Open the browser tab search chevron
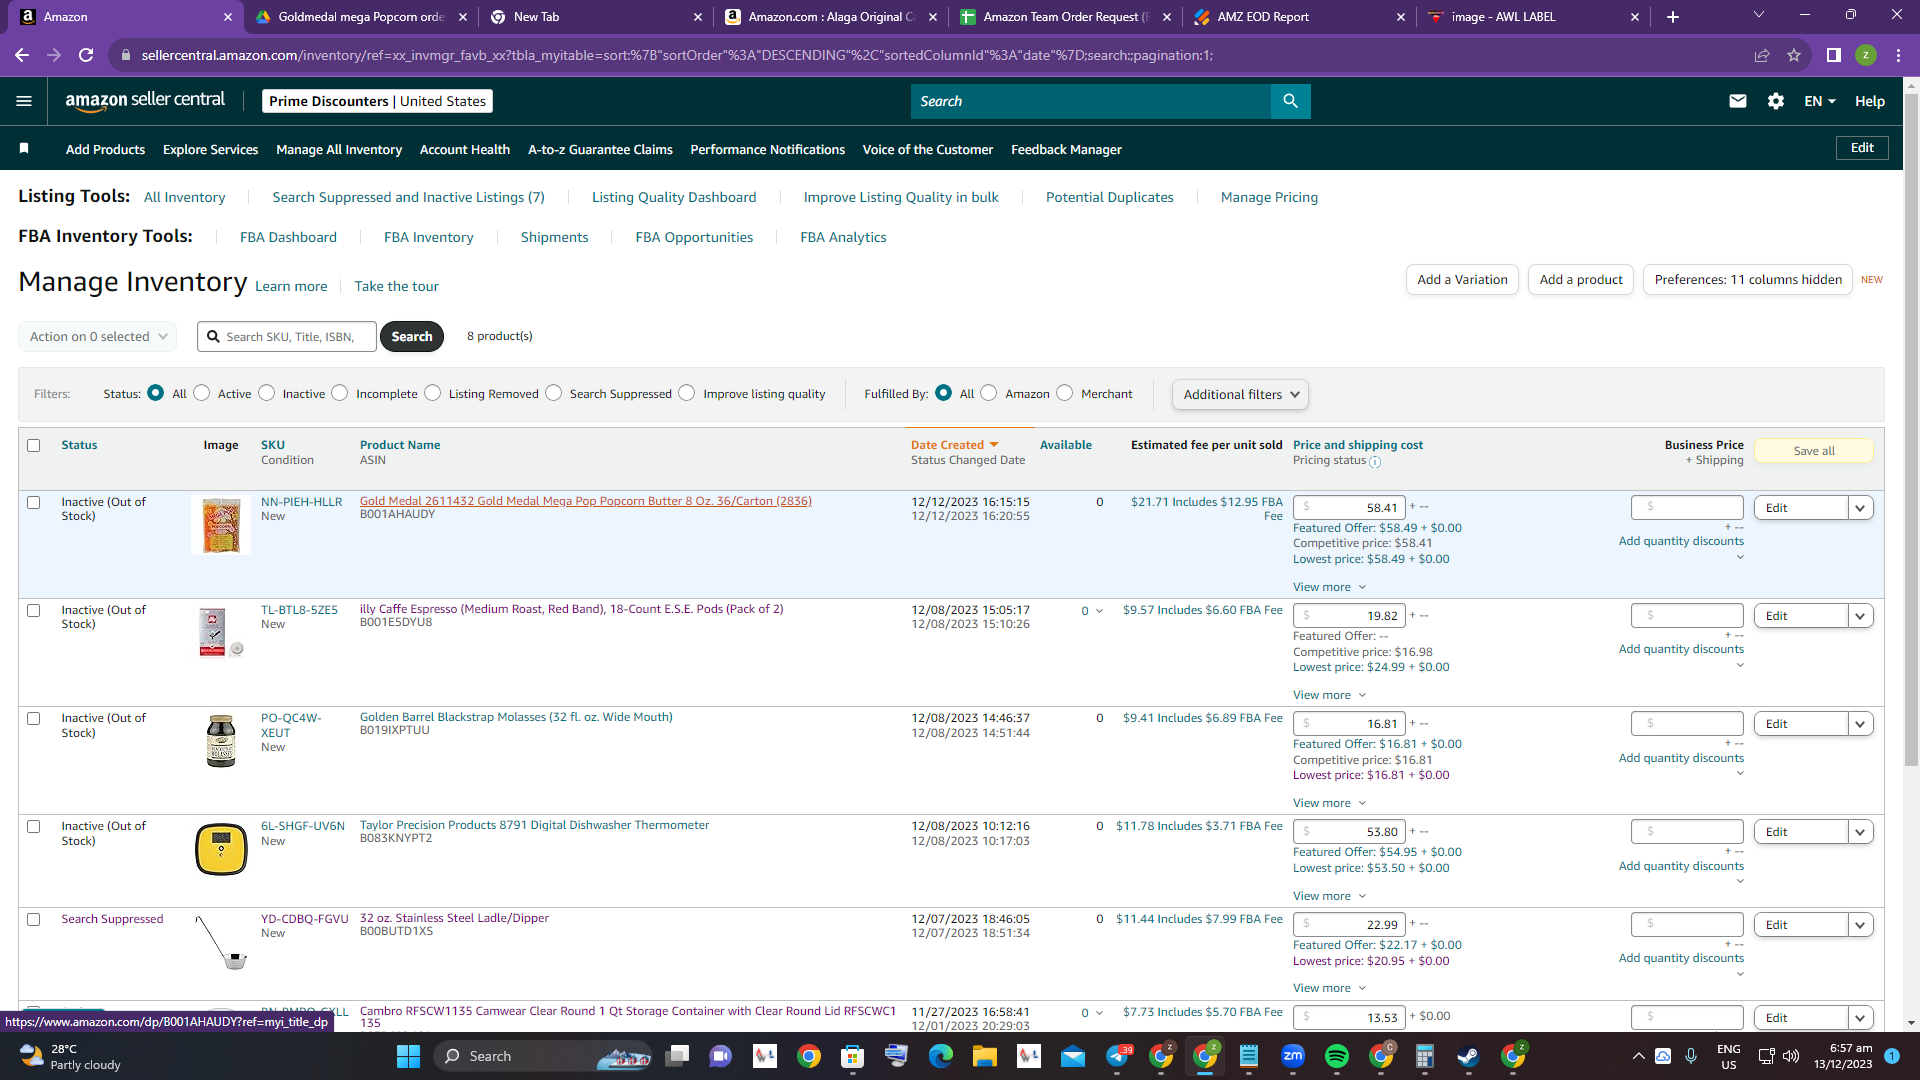 (x=1759, y=15)
